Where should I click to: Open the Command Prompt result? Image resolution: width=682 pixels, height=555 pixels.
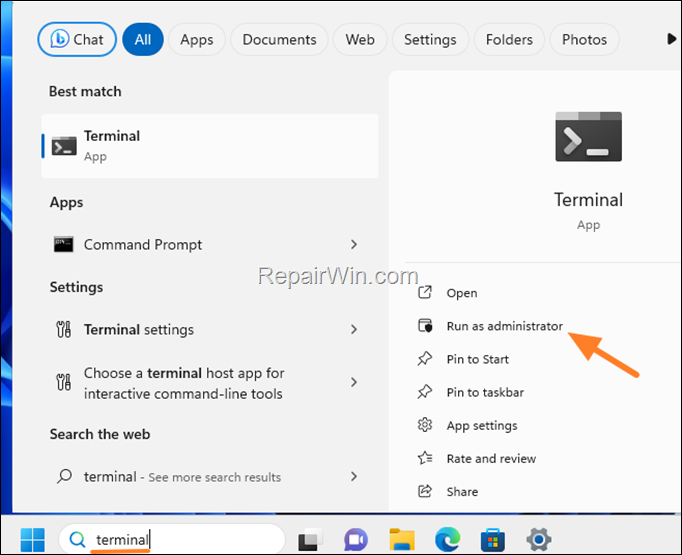pyautogui.click(x=210, y=244)
